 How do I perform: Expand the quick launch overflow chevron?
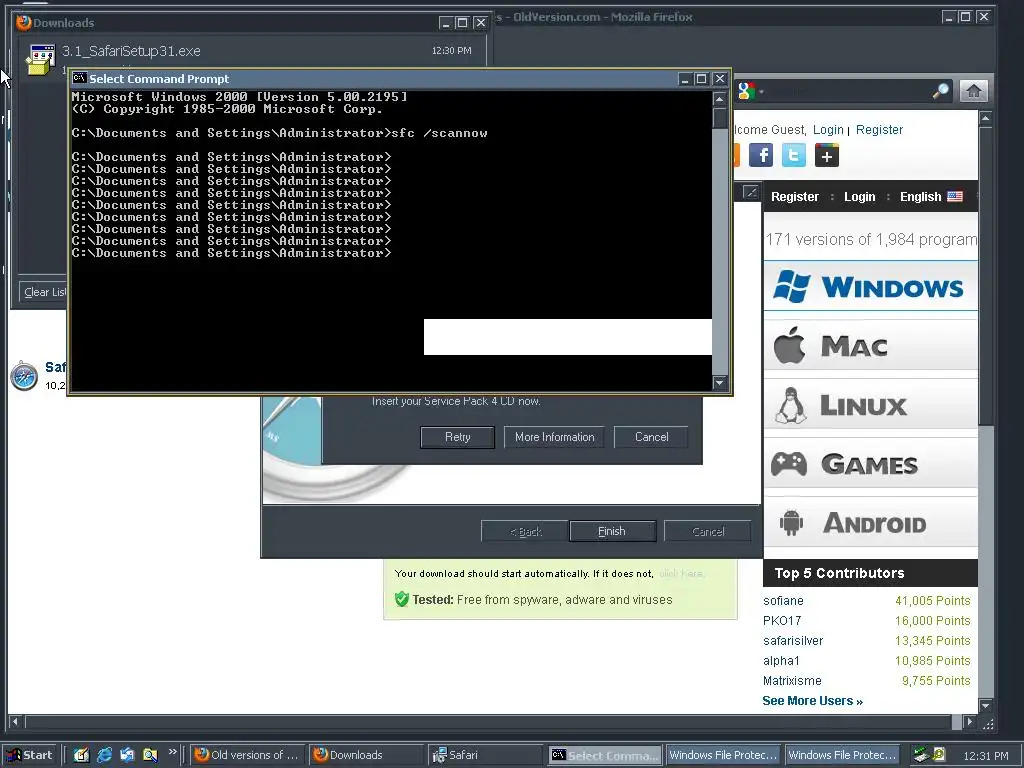tap(172, 752)
